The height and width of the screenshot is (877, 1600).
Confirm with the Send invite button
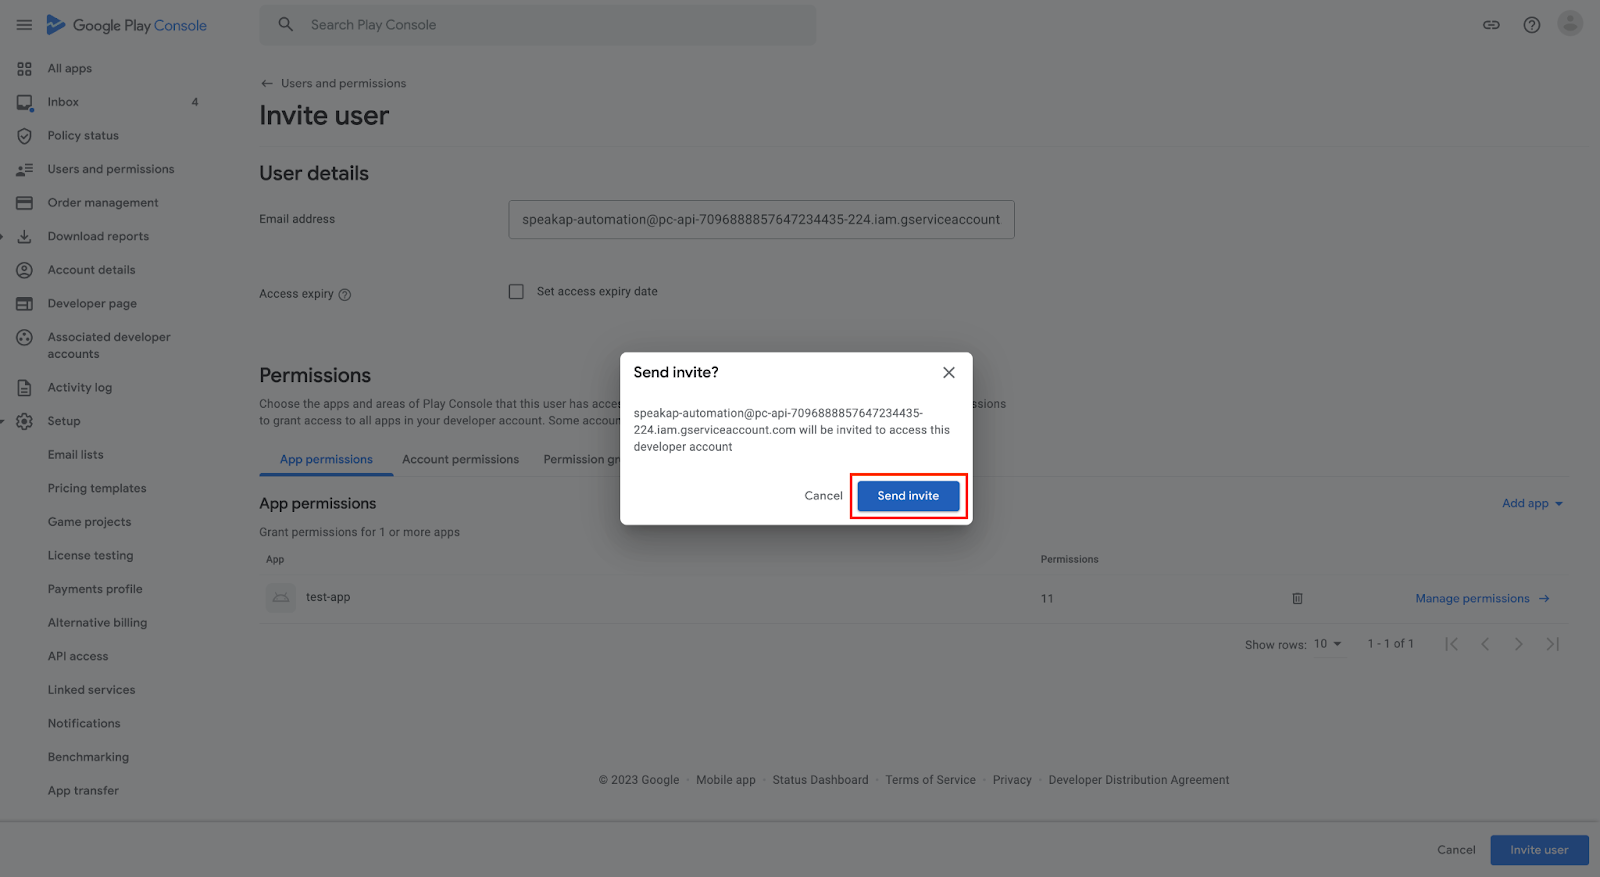pos(908,496)
